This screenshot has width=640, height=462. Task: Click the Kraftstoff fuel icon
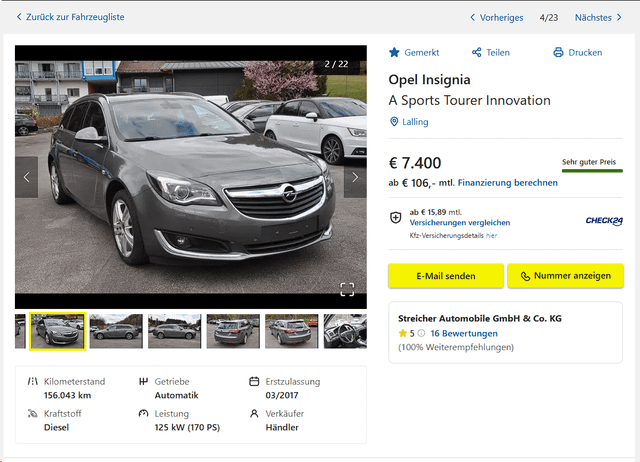click(x=33, y=413)
